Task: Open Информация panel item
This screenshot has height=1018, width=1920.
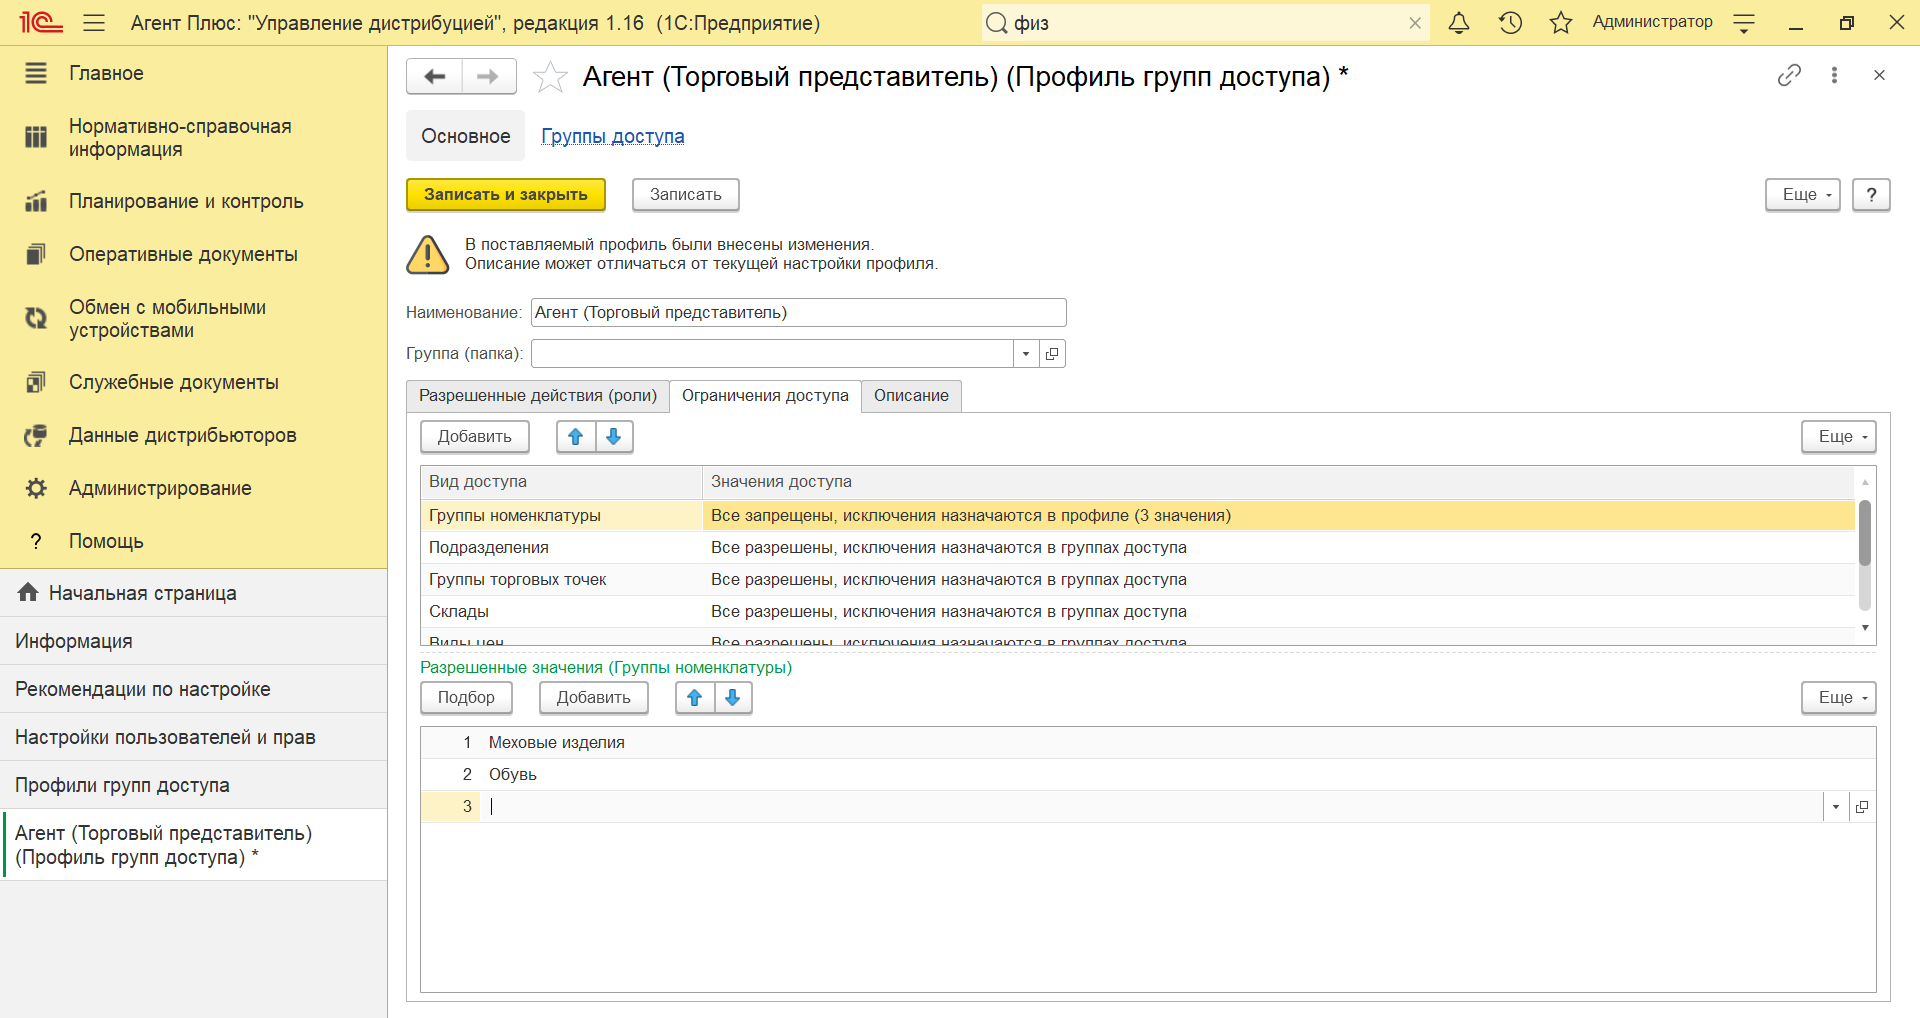Action: point(193,641)
